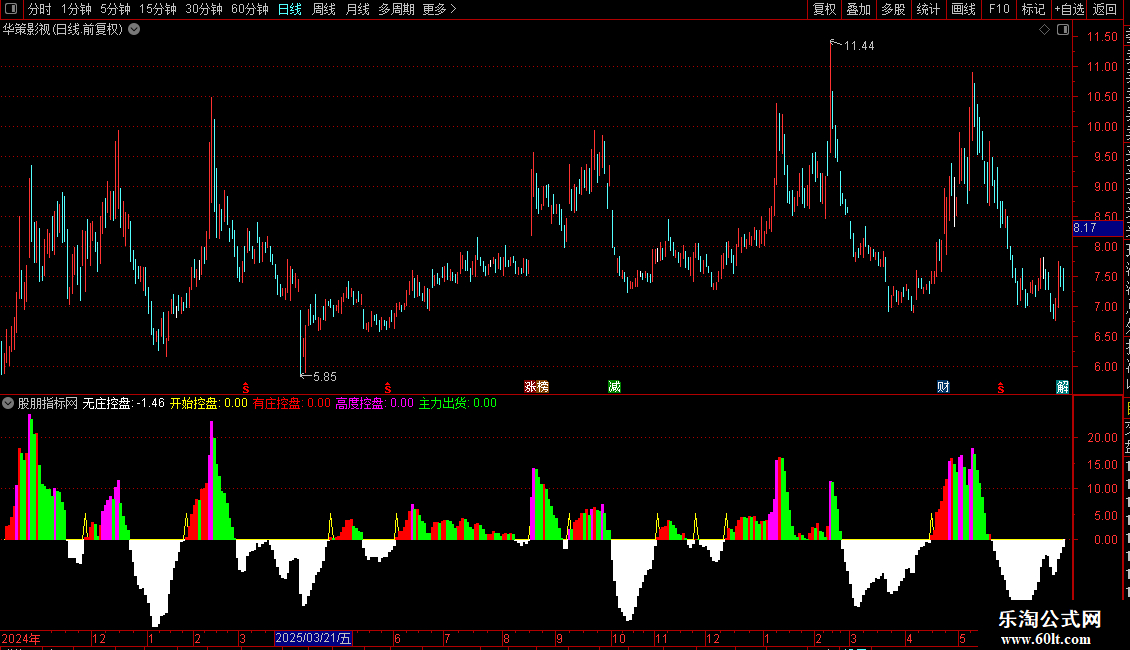Open dropdown beside 华策影视 chart title
Viewport: 1130px width, 650px height.
134,30
